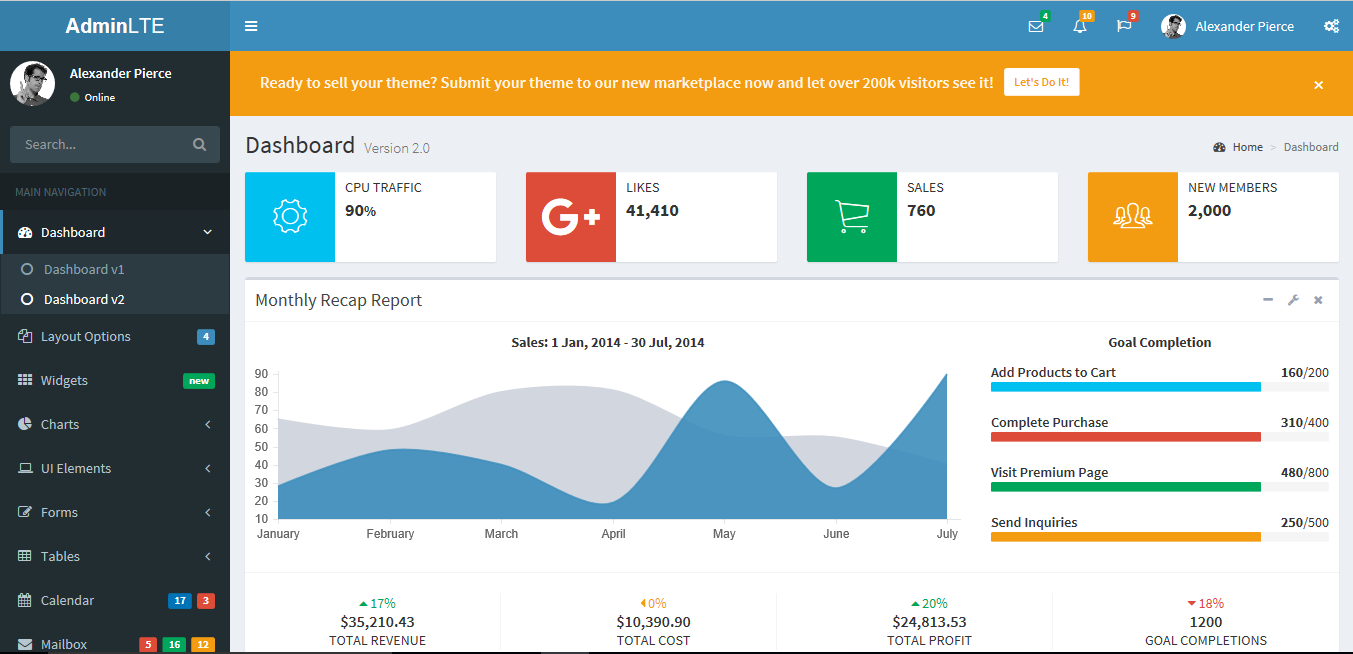Click the Forms edit icon

tap(25, 512)
